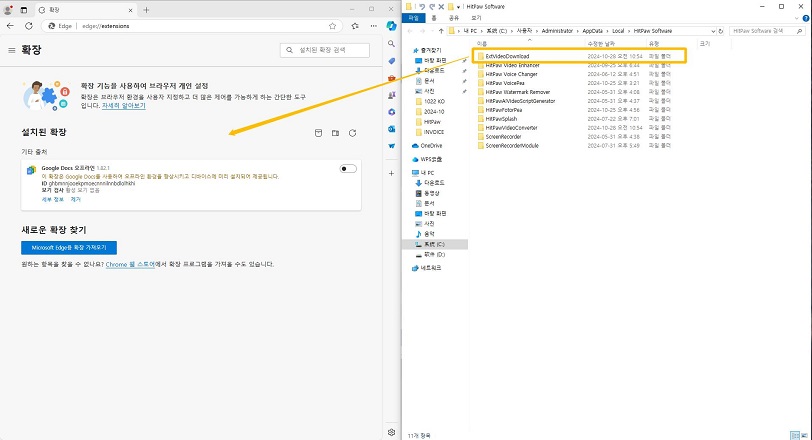The height and width of the screenshot is (440, 812).
Task: Open the 공유 ribbon tab
Action: tap(454, 18)
